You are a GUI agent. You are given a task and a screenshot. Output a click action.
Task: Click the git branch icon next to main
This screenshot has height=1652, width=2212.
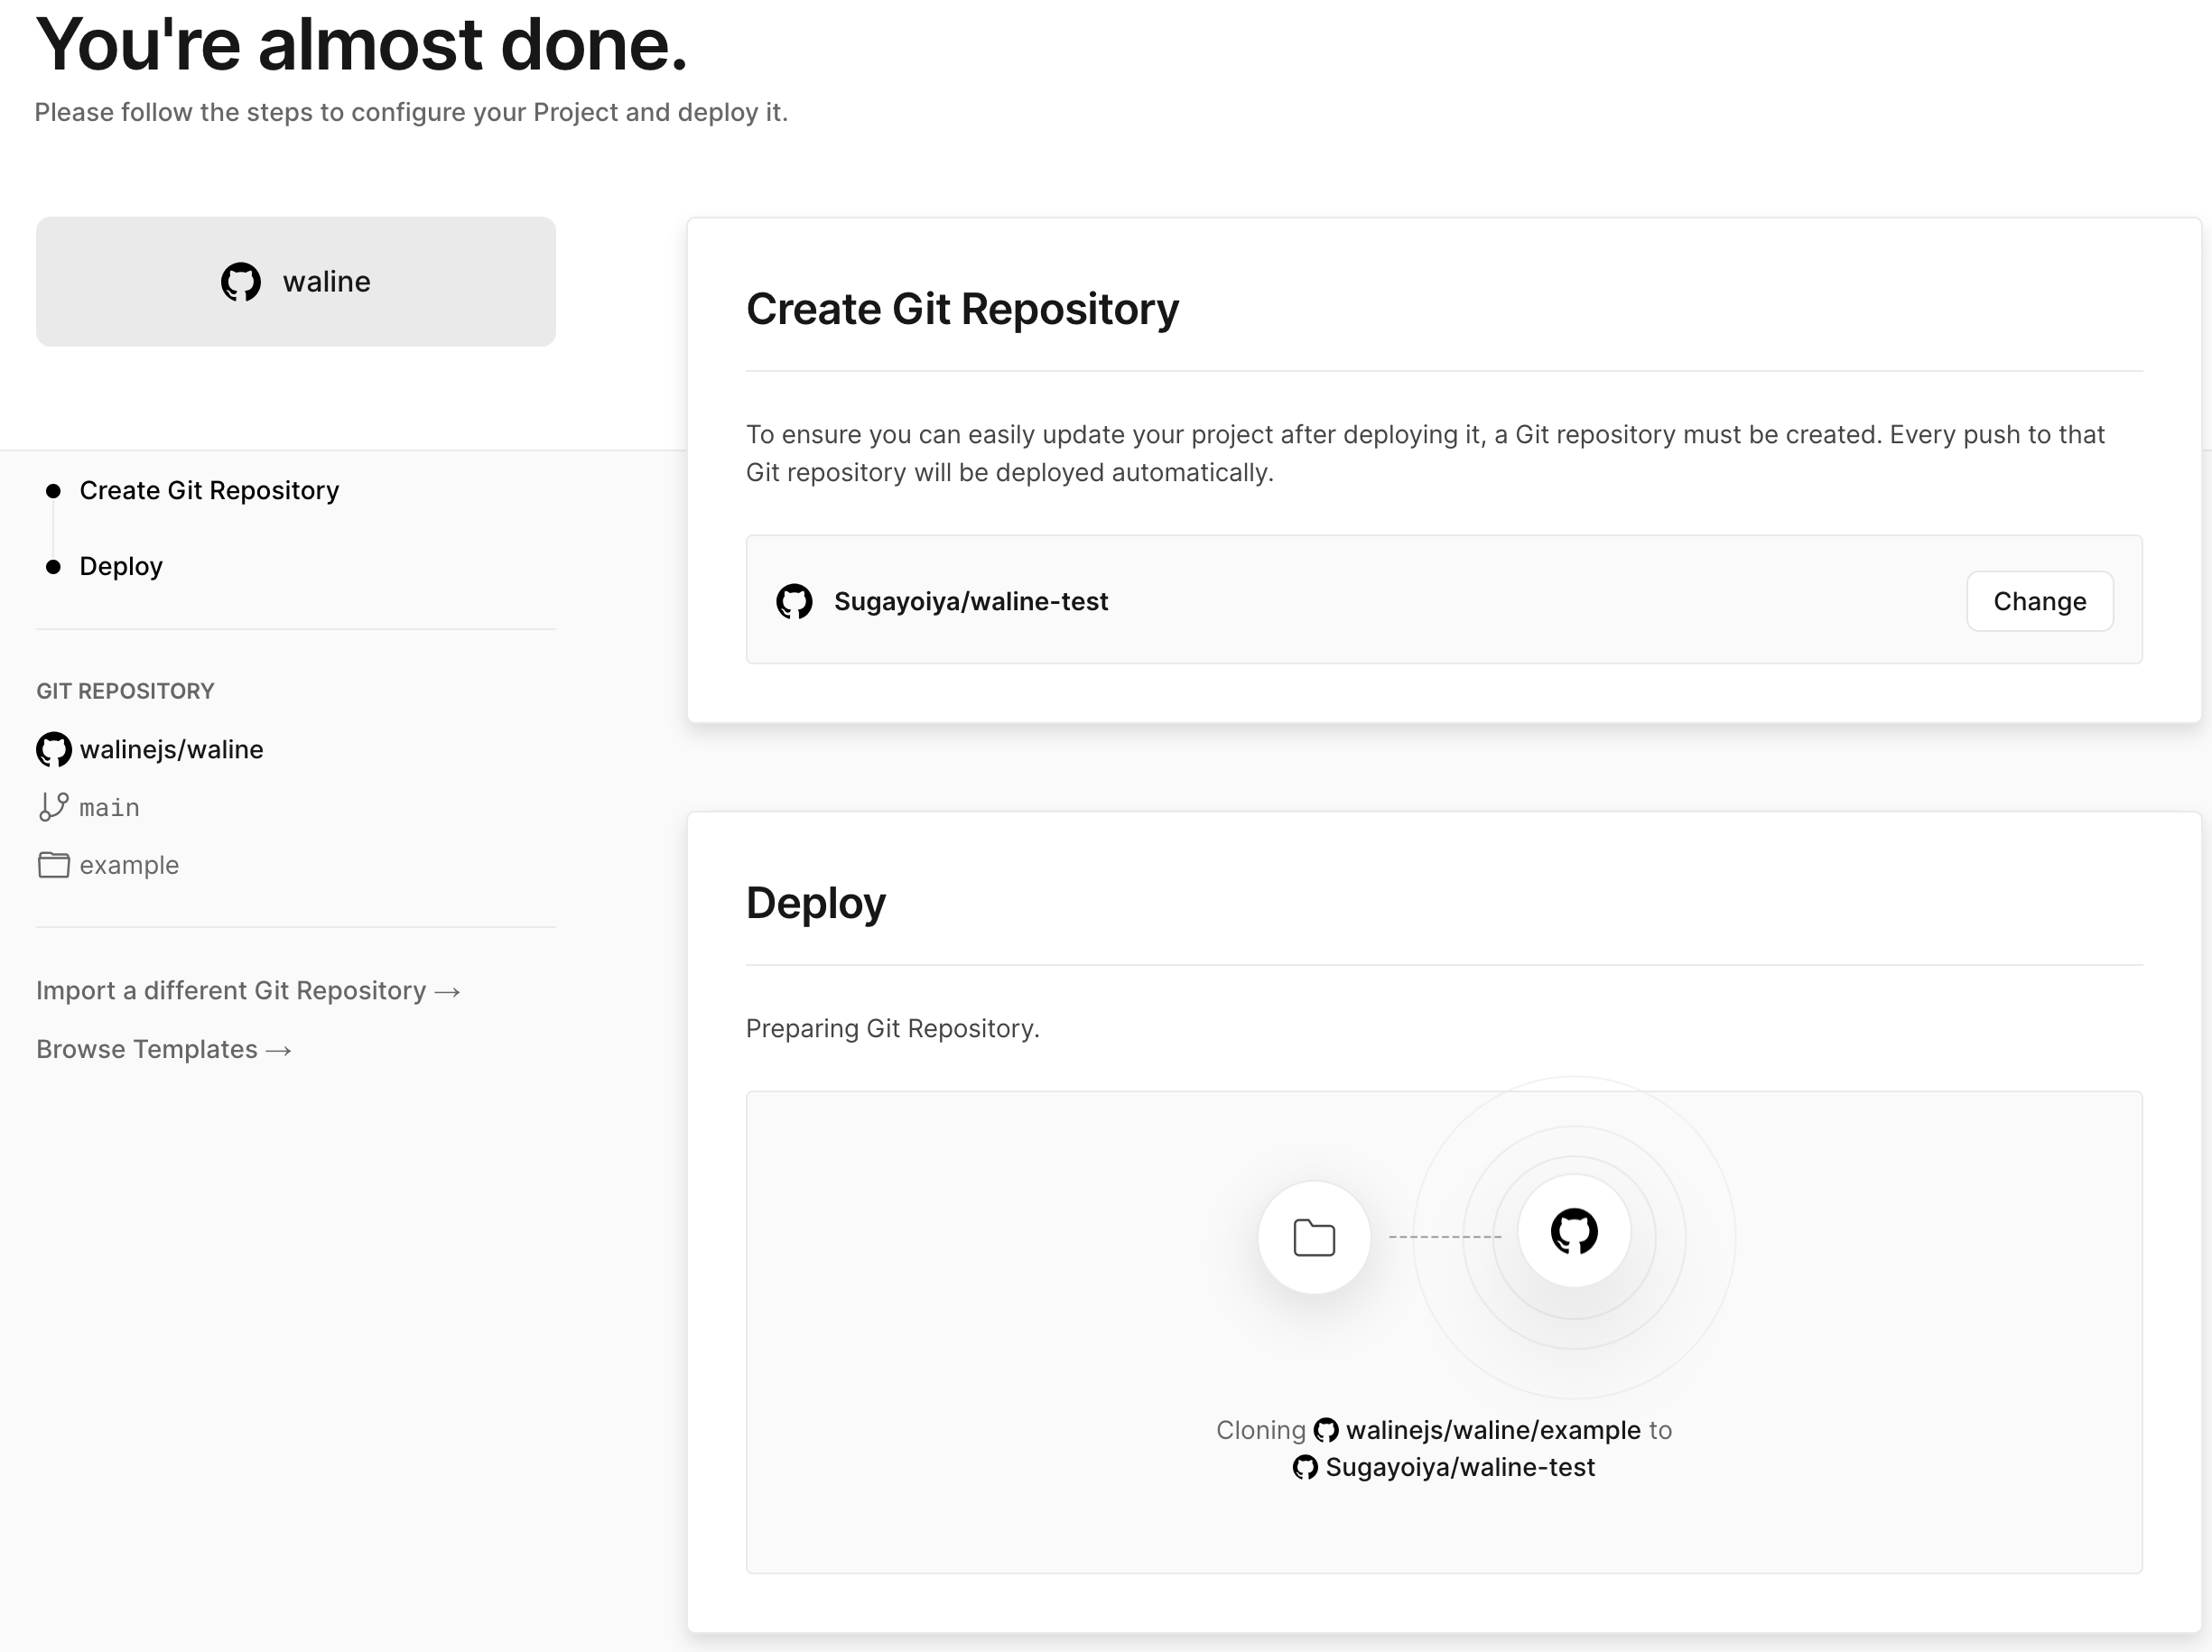[54, 807]
